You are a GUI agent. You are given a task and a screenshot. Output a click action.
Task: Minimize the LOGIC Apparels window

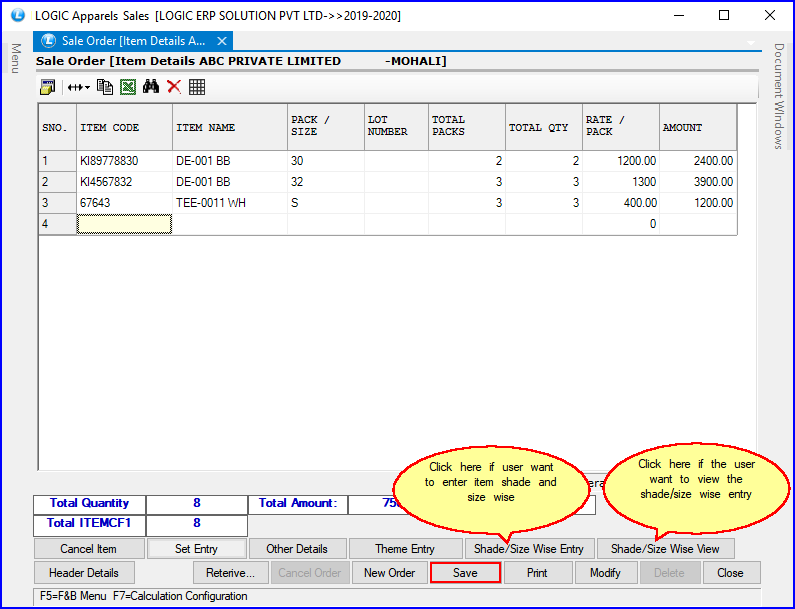[x=679, y=15]
